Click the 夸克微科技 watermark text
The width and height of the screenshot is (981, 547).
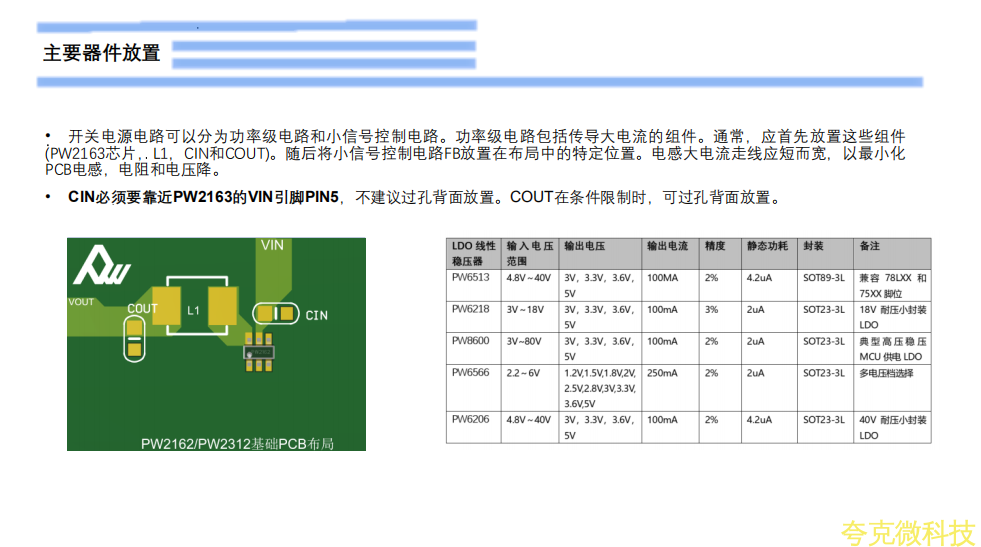click(907, 532)
